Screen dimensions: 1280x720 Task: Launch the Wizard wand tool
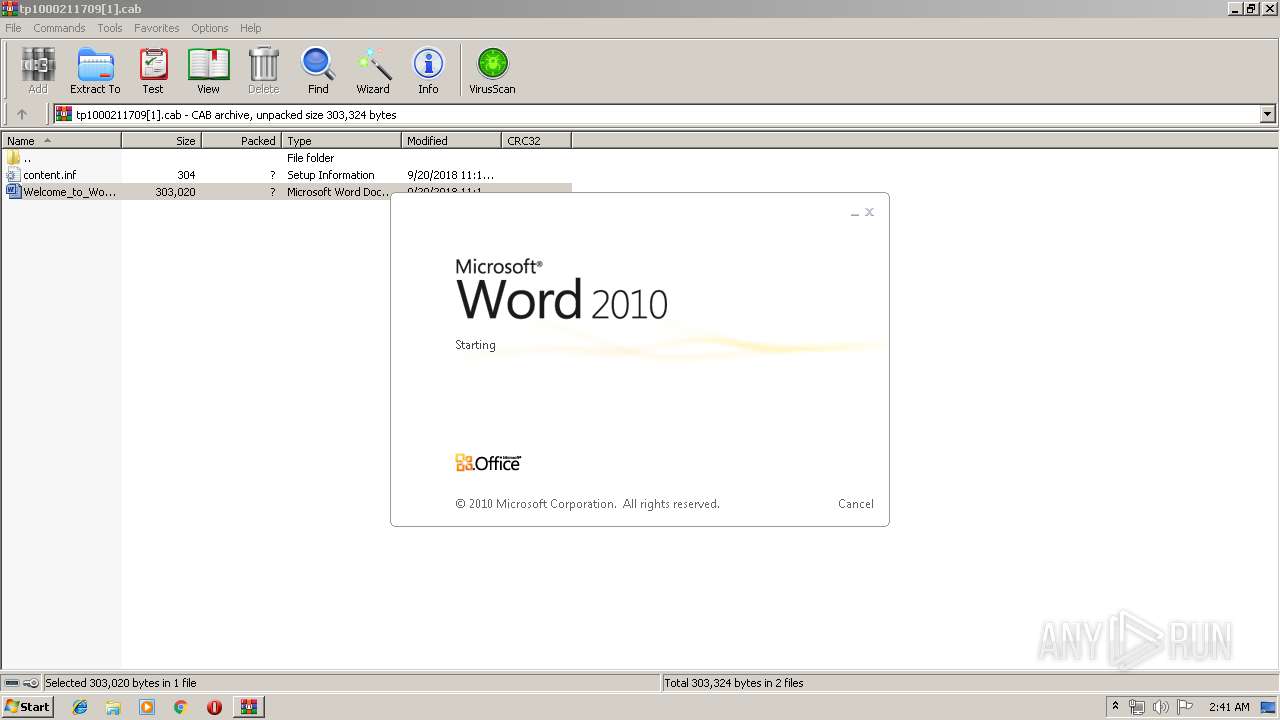pos(373,71)
